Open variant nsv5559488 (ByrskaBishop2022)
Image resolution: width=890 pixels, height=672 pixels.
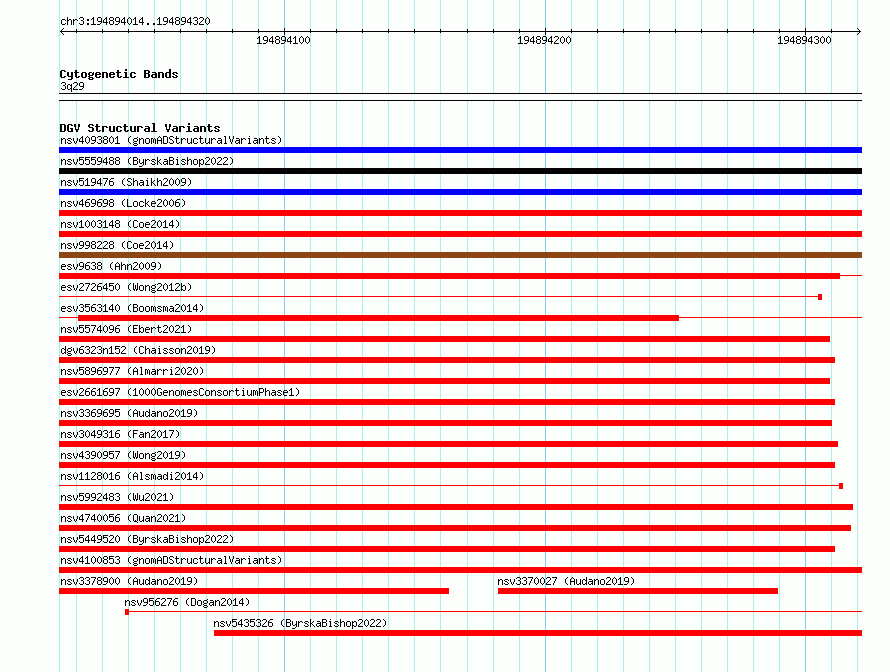click(147, 161)
